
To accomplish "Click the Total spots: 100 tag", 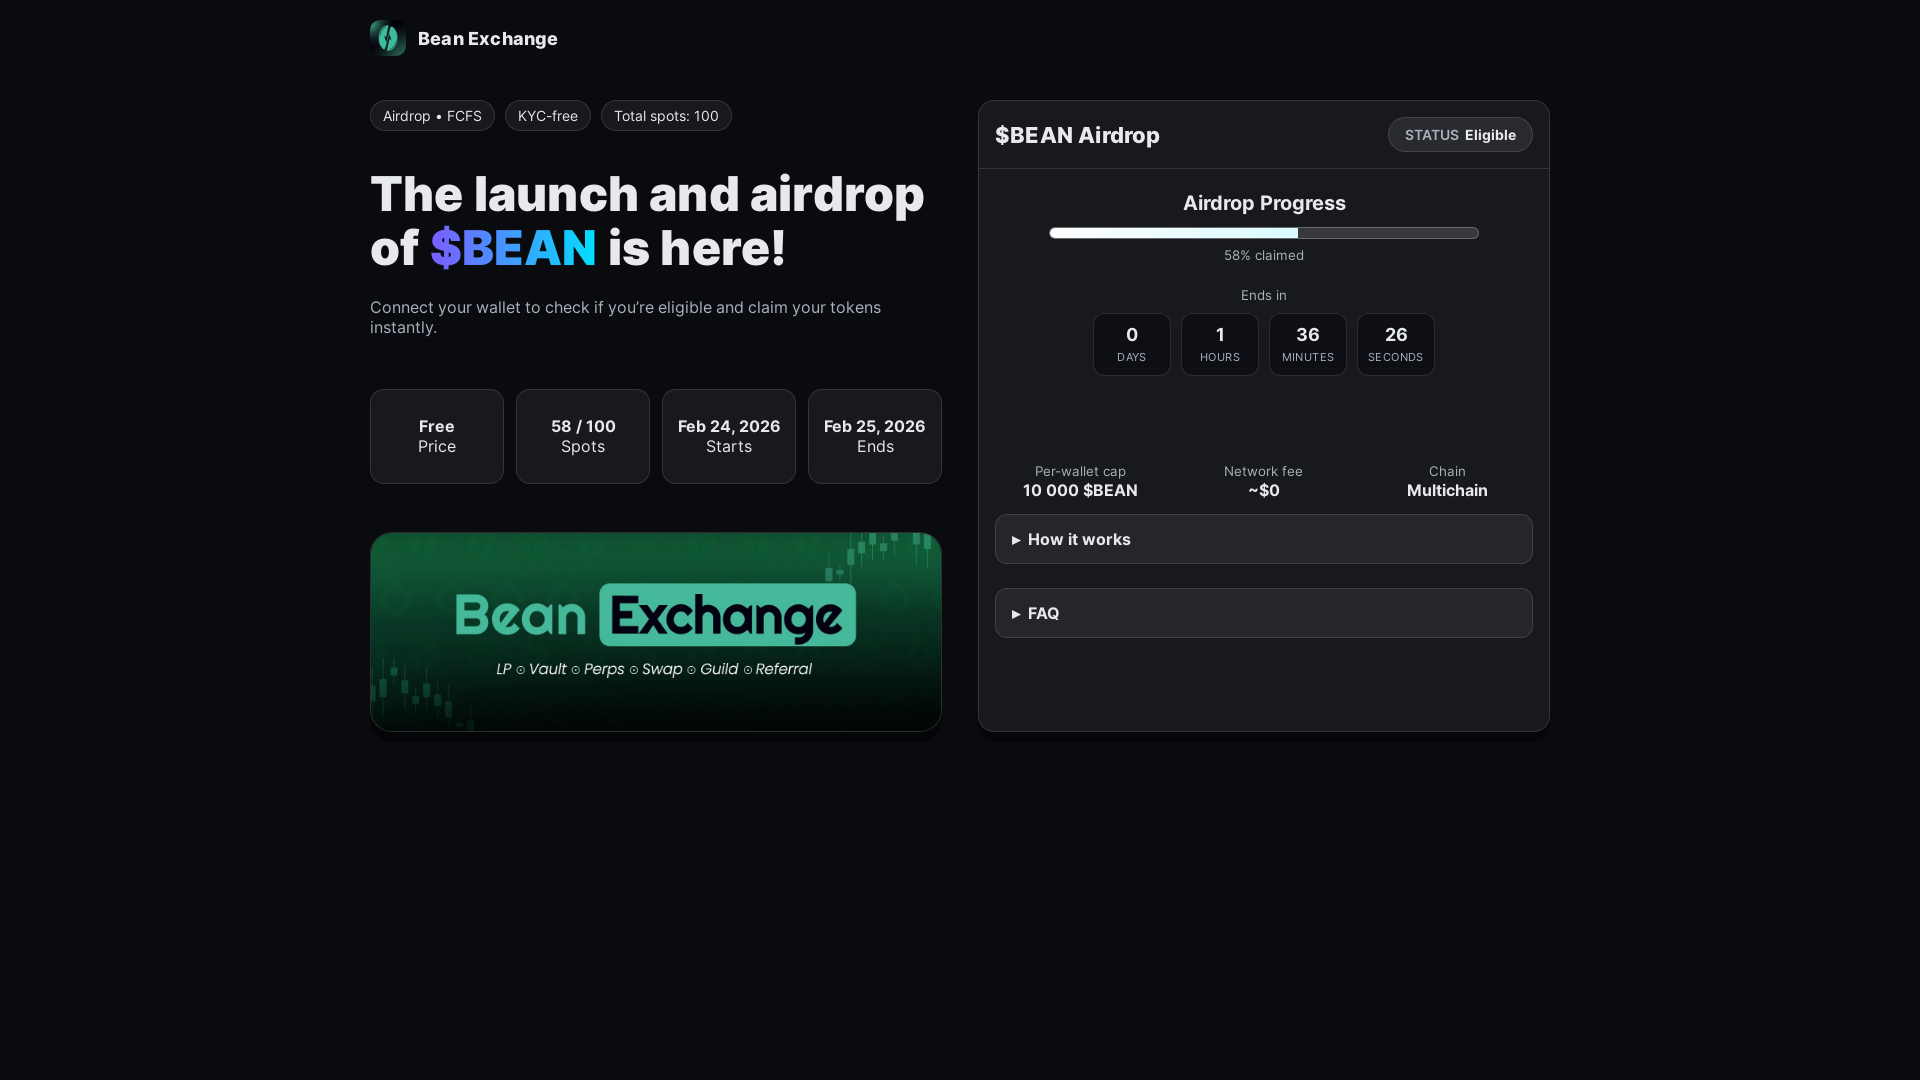I will click(x=666, y=116).
